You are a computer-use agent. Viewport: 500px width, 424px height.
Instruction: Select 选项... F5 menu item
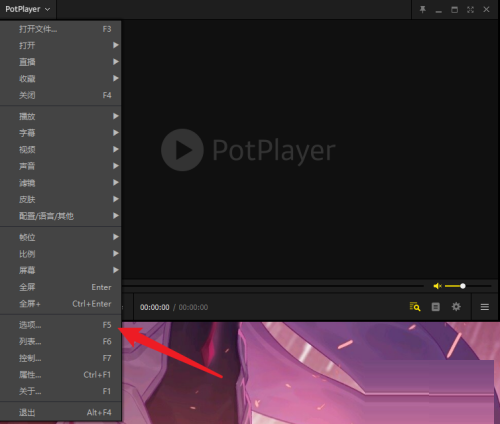pyautogui.click(x=61, y=325)
